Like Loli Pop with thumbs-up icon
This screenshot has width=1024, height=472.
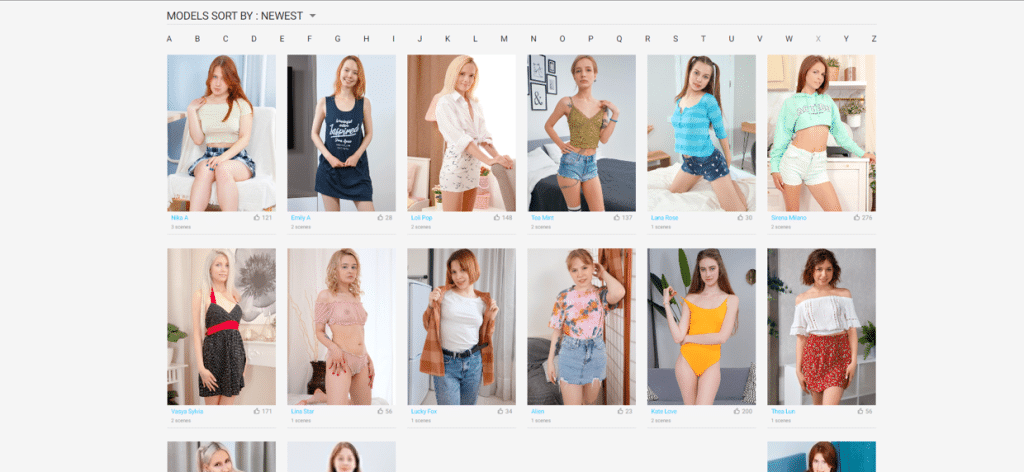(x=497, y=217)
